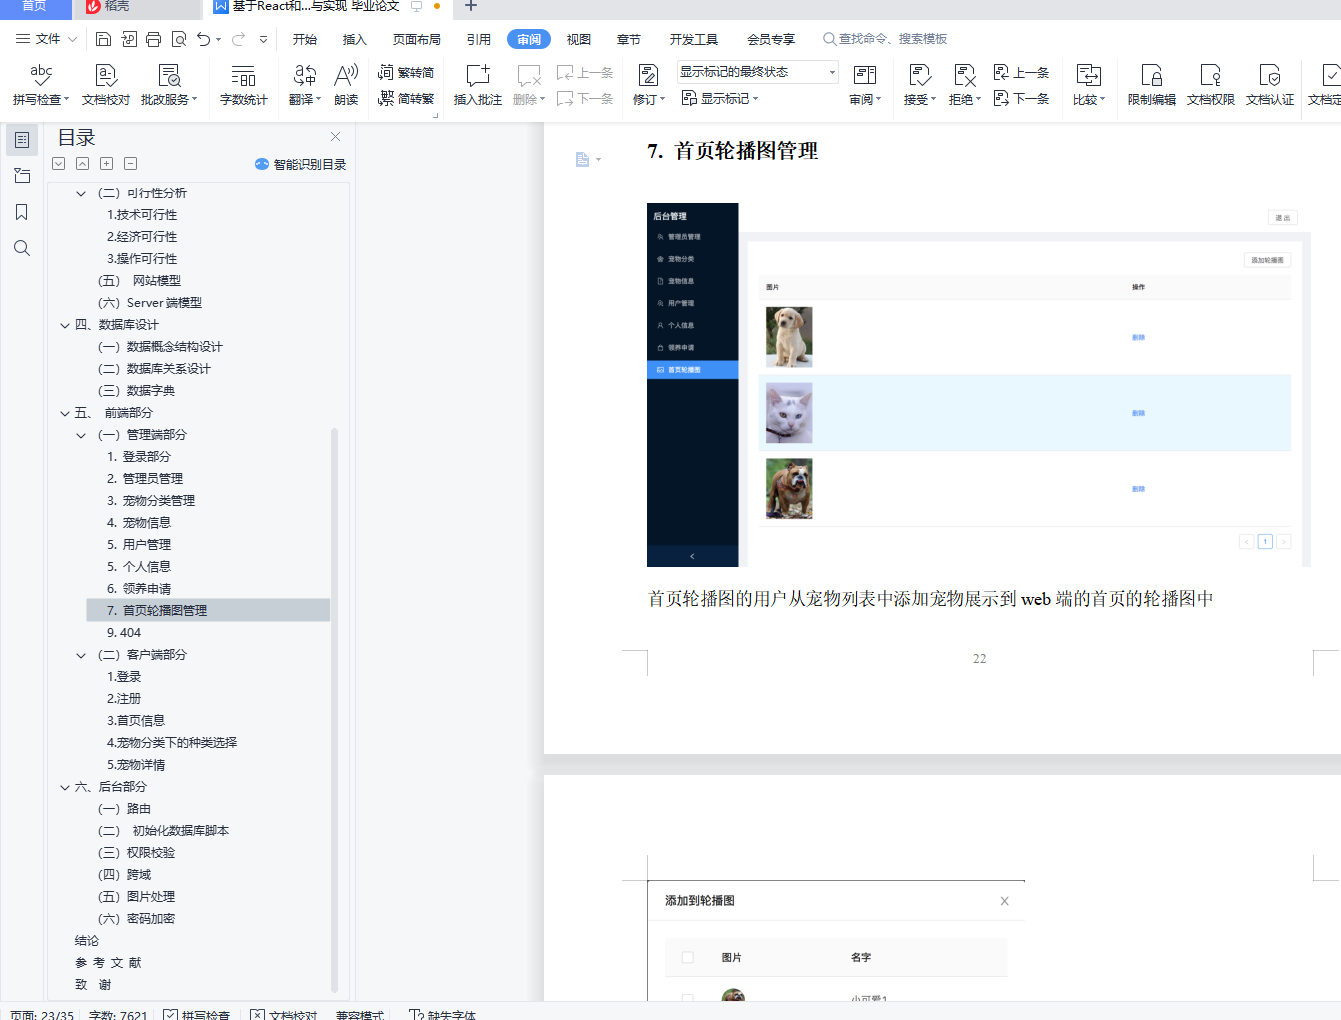Collapse the (二) 客户端部分 subsection

point(81,655)
